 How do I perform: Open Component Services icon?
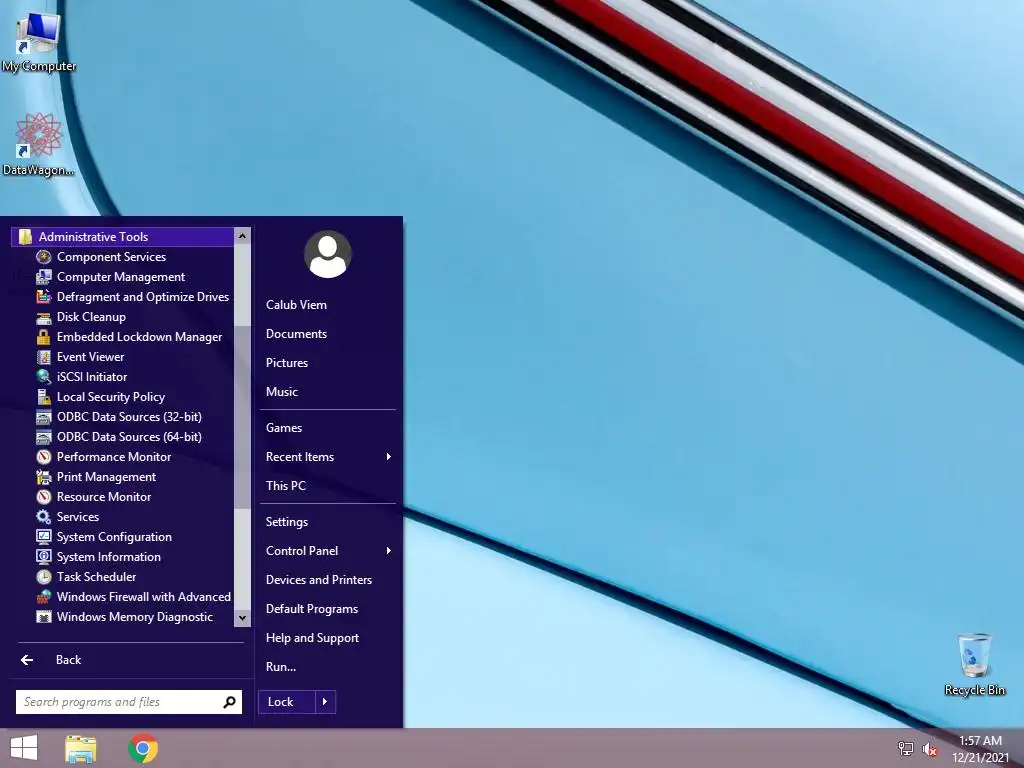[x=44, y=257]
